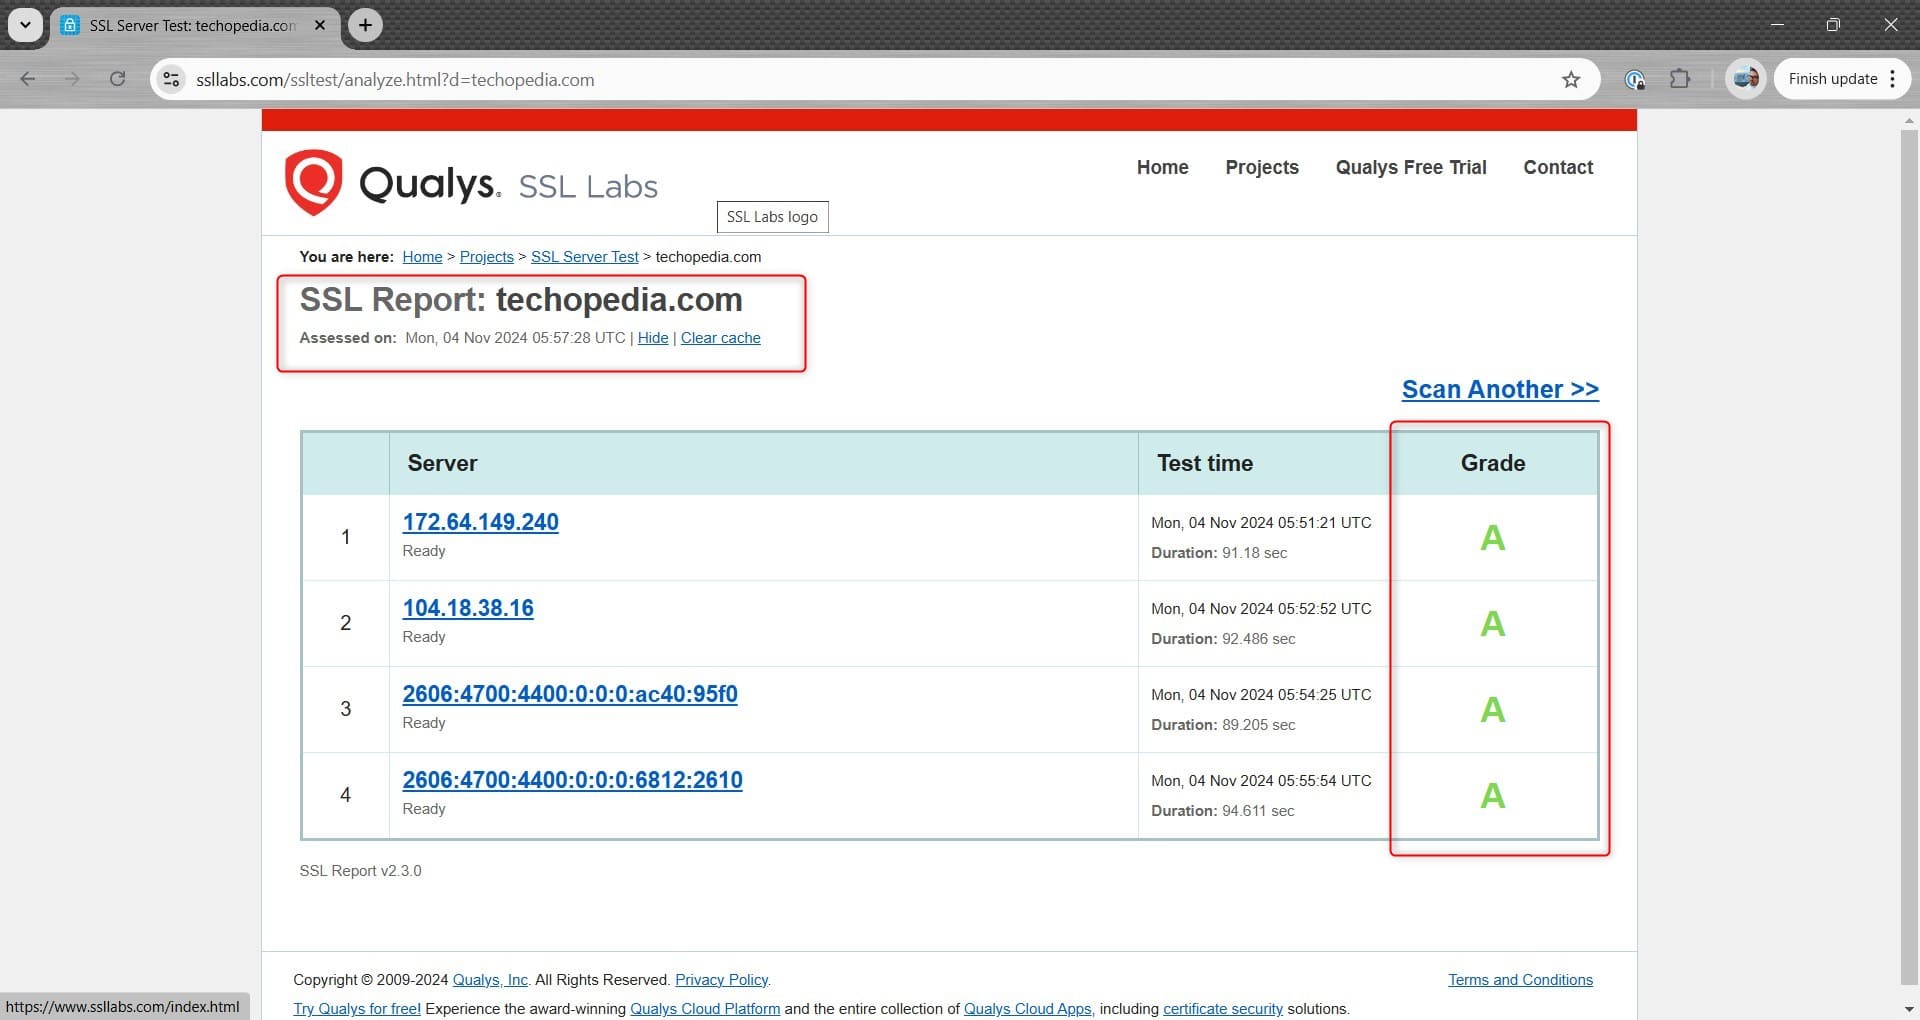Click the Home breadcrumb link

[x=422, y=257]
